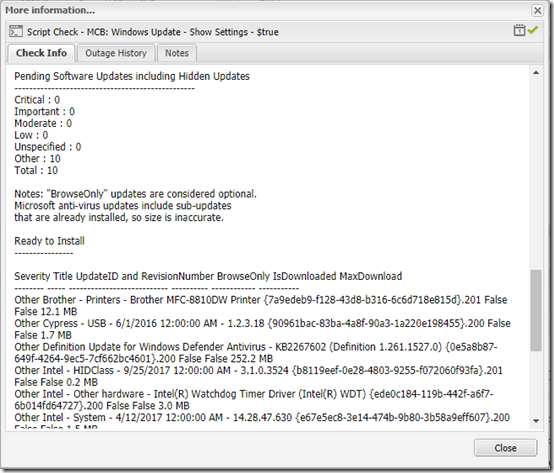Click the scrollbar up arrow
The image size is (554, 473).
[536, 73]
